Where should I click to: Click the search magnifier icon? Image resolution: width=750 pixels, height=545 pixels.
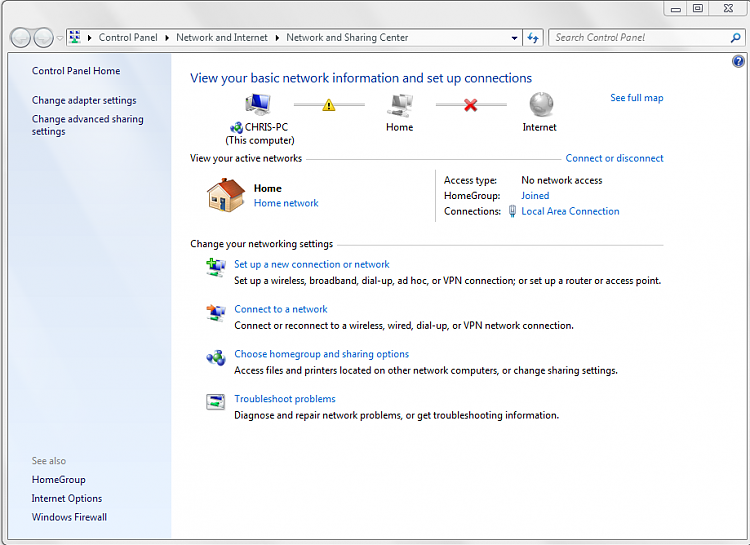(736, 38)
